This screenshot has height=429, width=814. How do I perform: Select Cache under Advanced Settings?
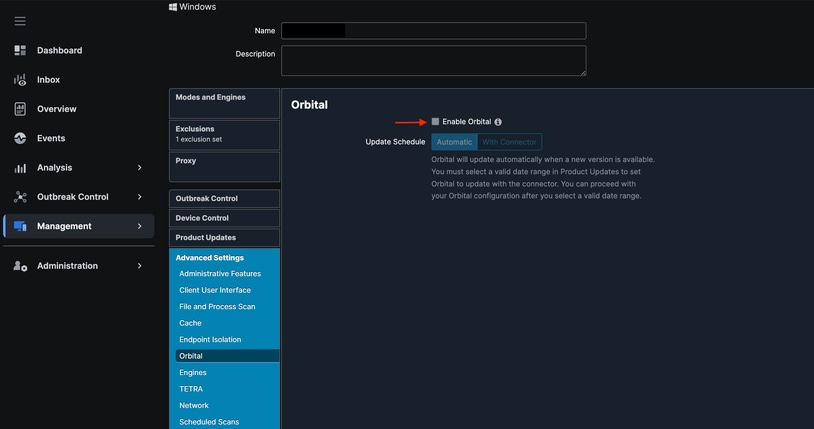pyautogui.click(x=191, y=323)
